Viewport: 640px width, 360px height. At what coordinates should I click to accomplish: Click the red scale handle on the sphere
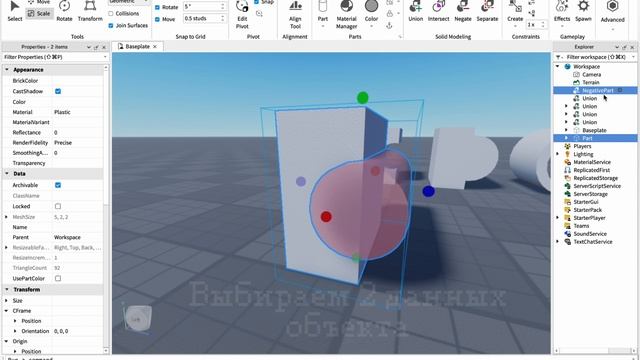tap(326, 217)
